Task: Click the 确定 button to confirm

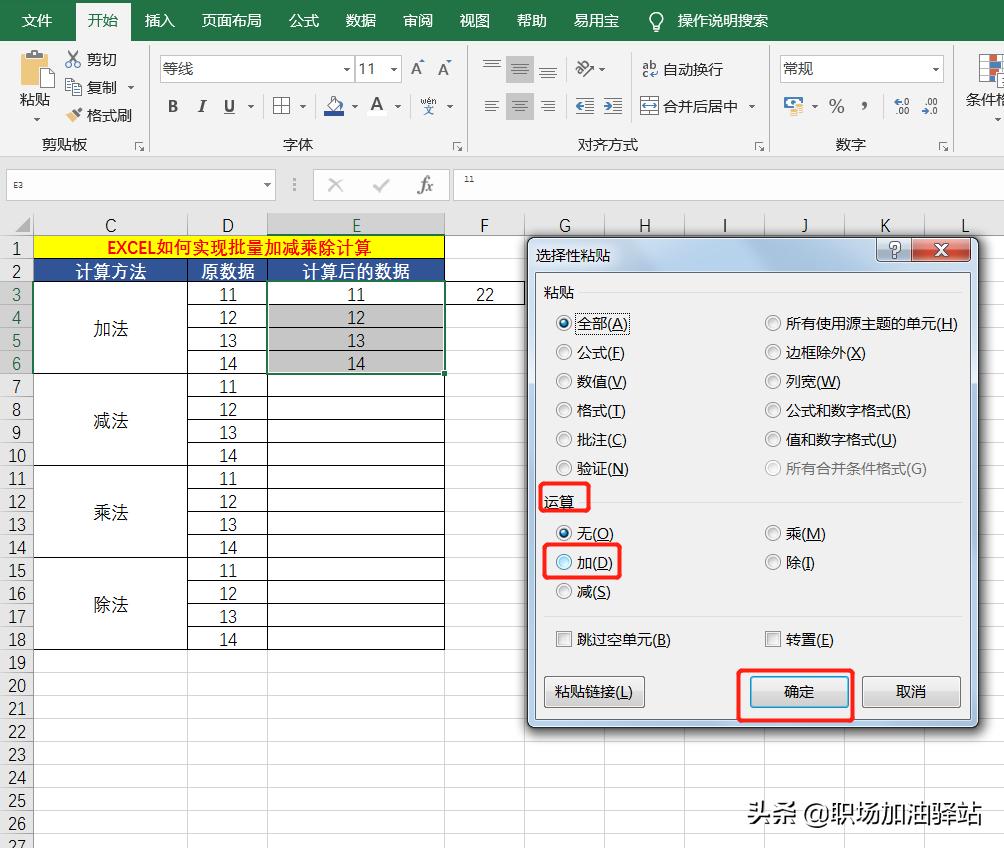Action: [796, 692]
